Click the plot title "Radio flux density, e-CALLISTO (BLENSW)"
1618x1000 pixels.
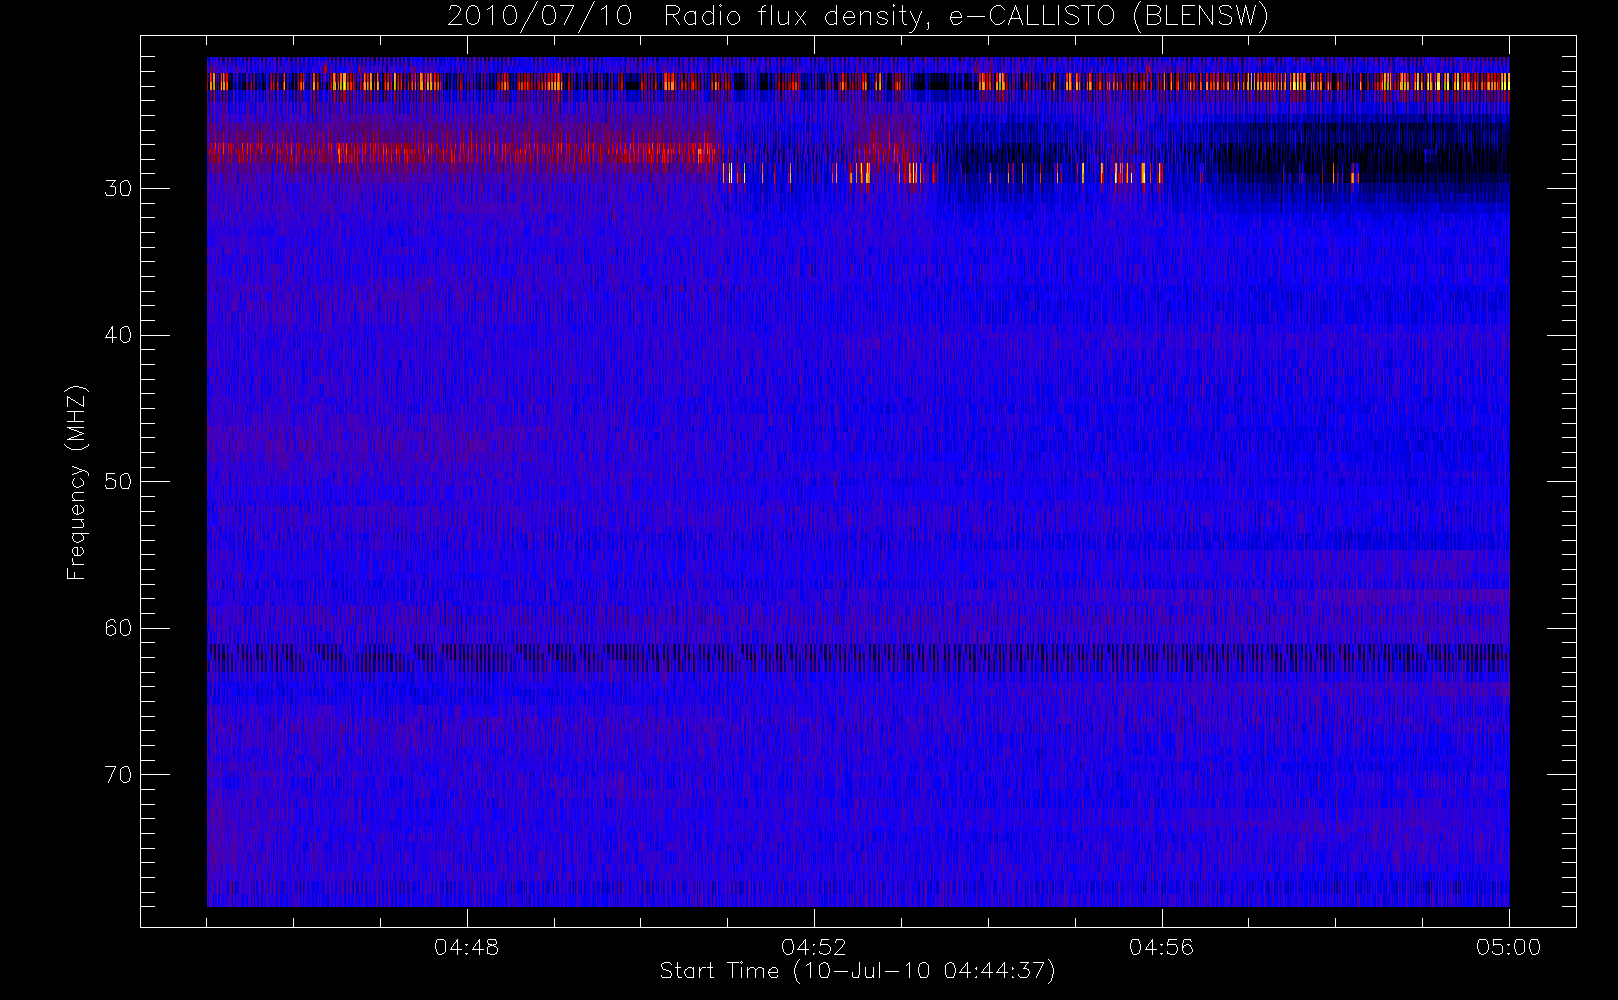(966, 17)
